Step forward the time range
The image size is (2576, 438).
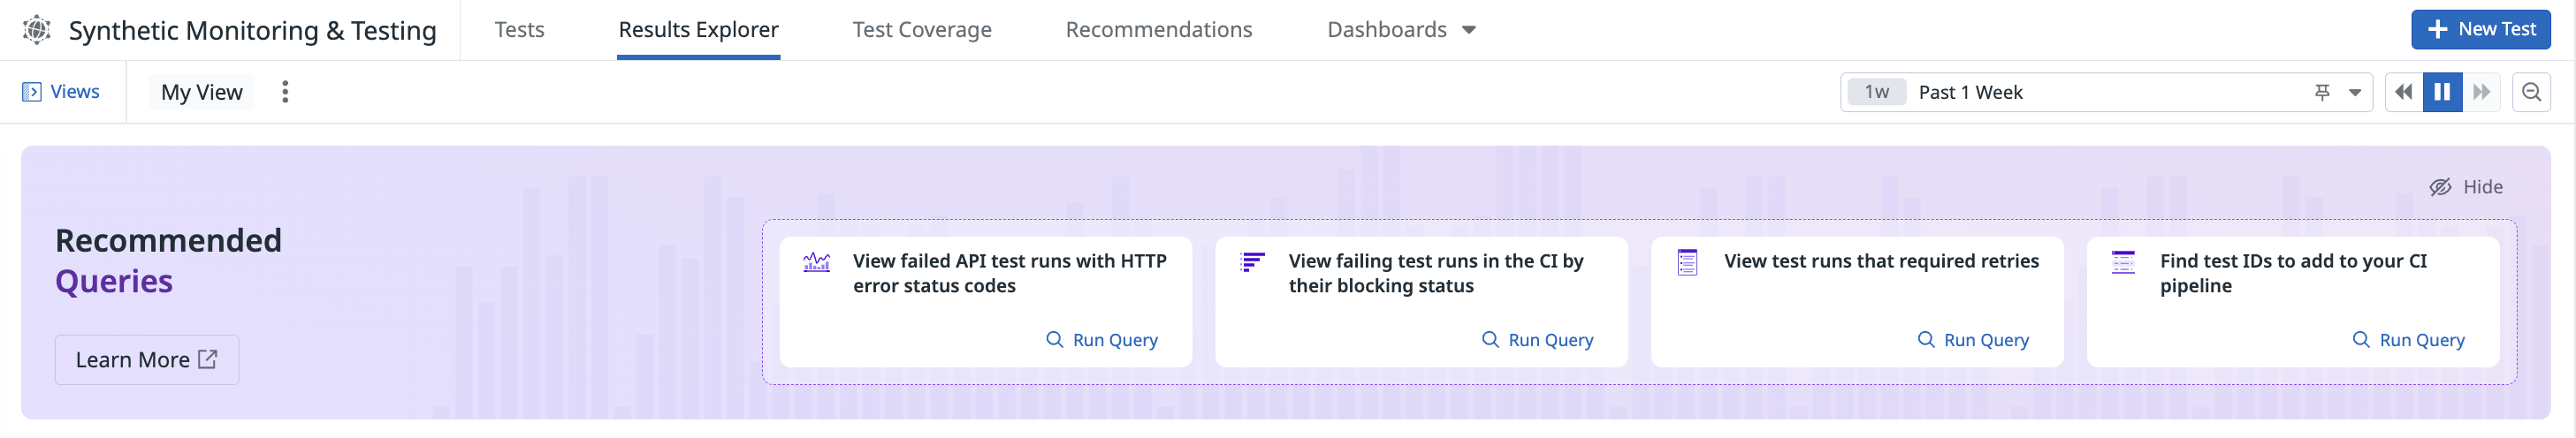tap(2481, 92)
